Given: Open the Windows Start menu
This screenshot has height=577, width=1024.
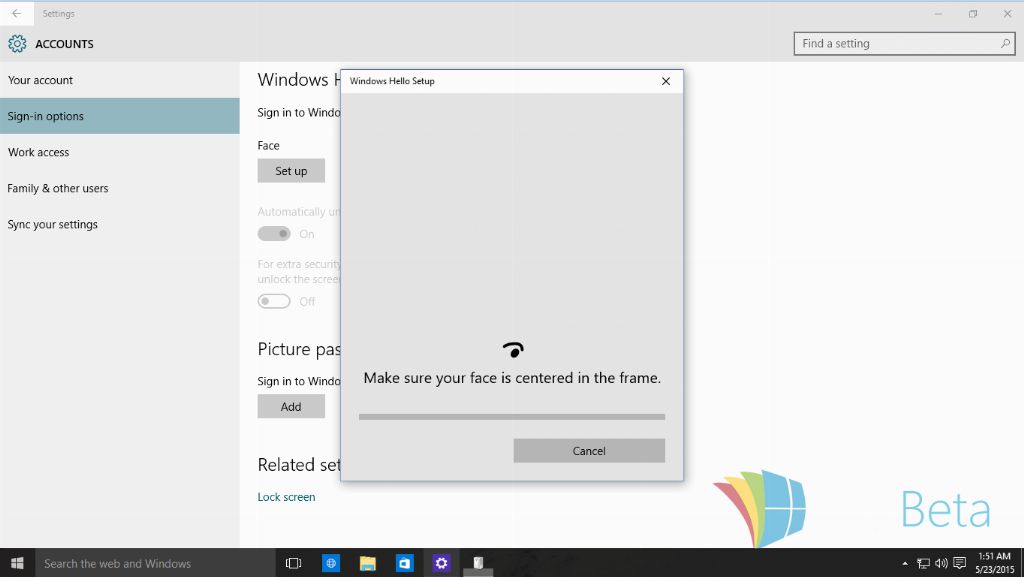Looking at the screenshot, I should [17, 563].
